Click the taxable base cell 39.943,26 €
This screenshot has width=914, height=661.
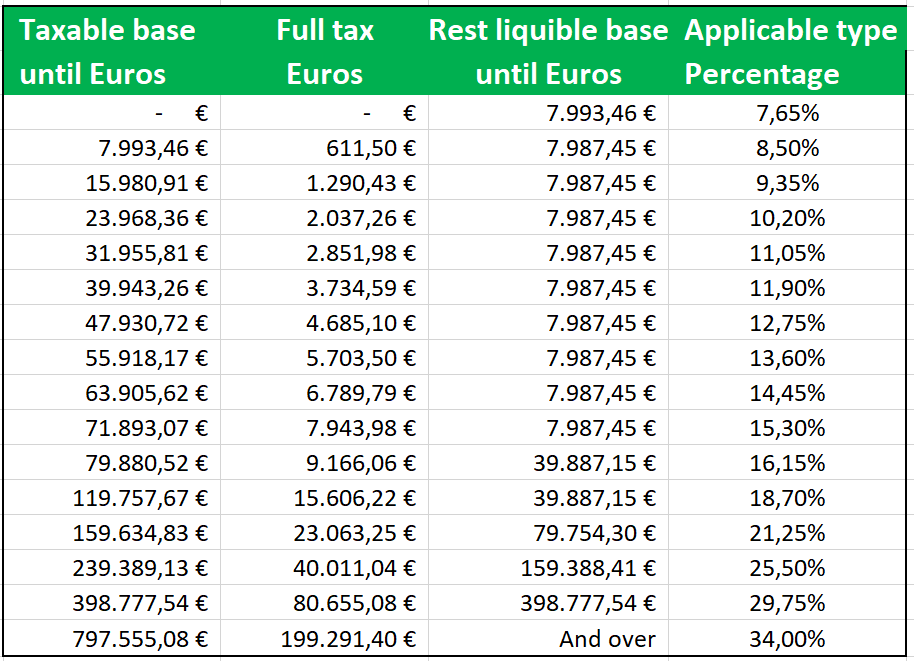pyautogui.click(x=112, y=288)
